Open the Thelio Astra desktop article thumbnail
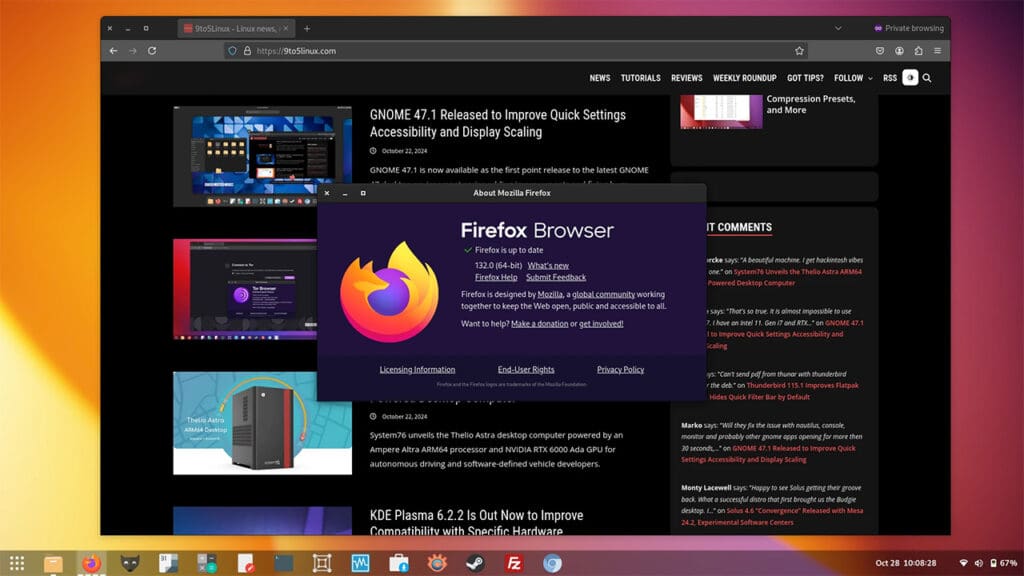 click(x=263, y=423)
